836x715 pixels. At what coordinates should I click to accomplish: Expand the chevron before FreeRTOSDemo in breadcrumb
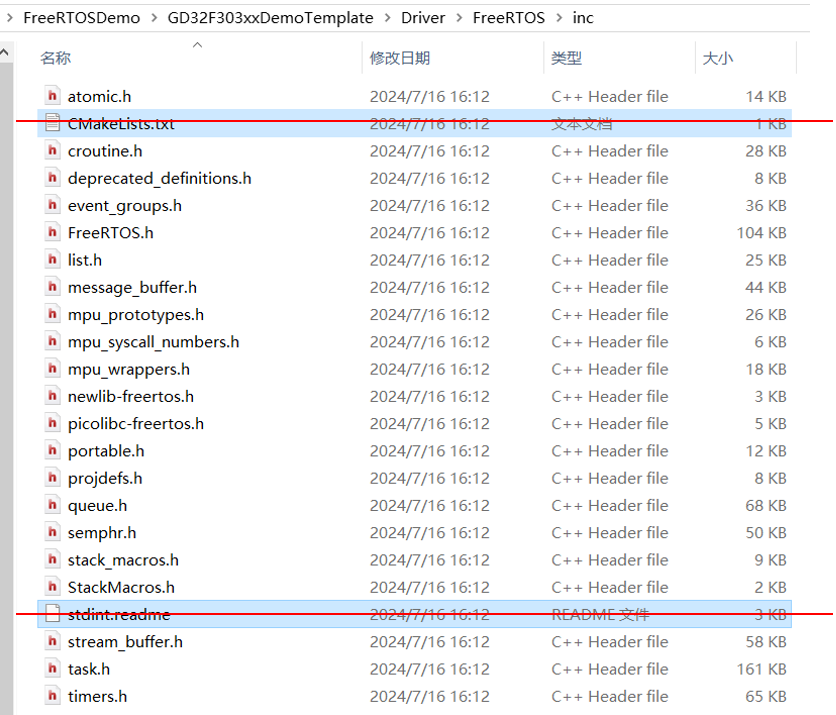coord(10,18)
